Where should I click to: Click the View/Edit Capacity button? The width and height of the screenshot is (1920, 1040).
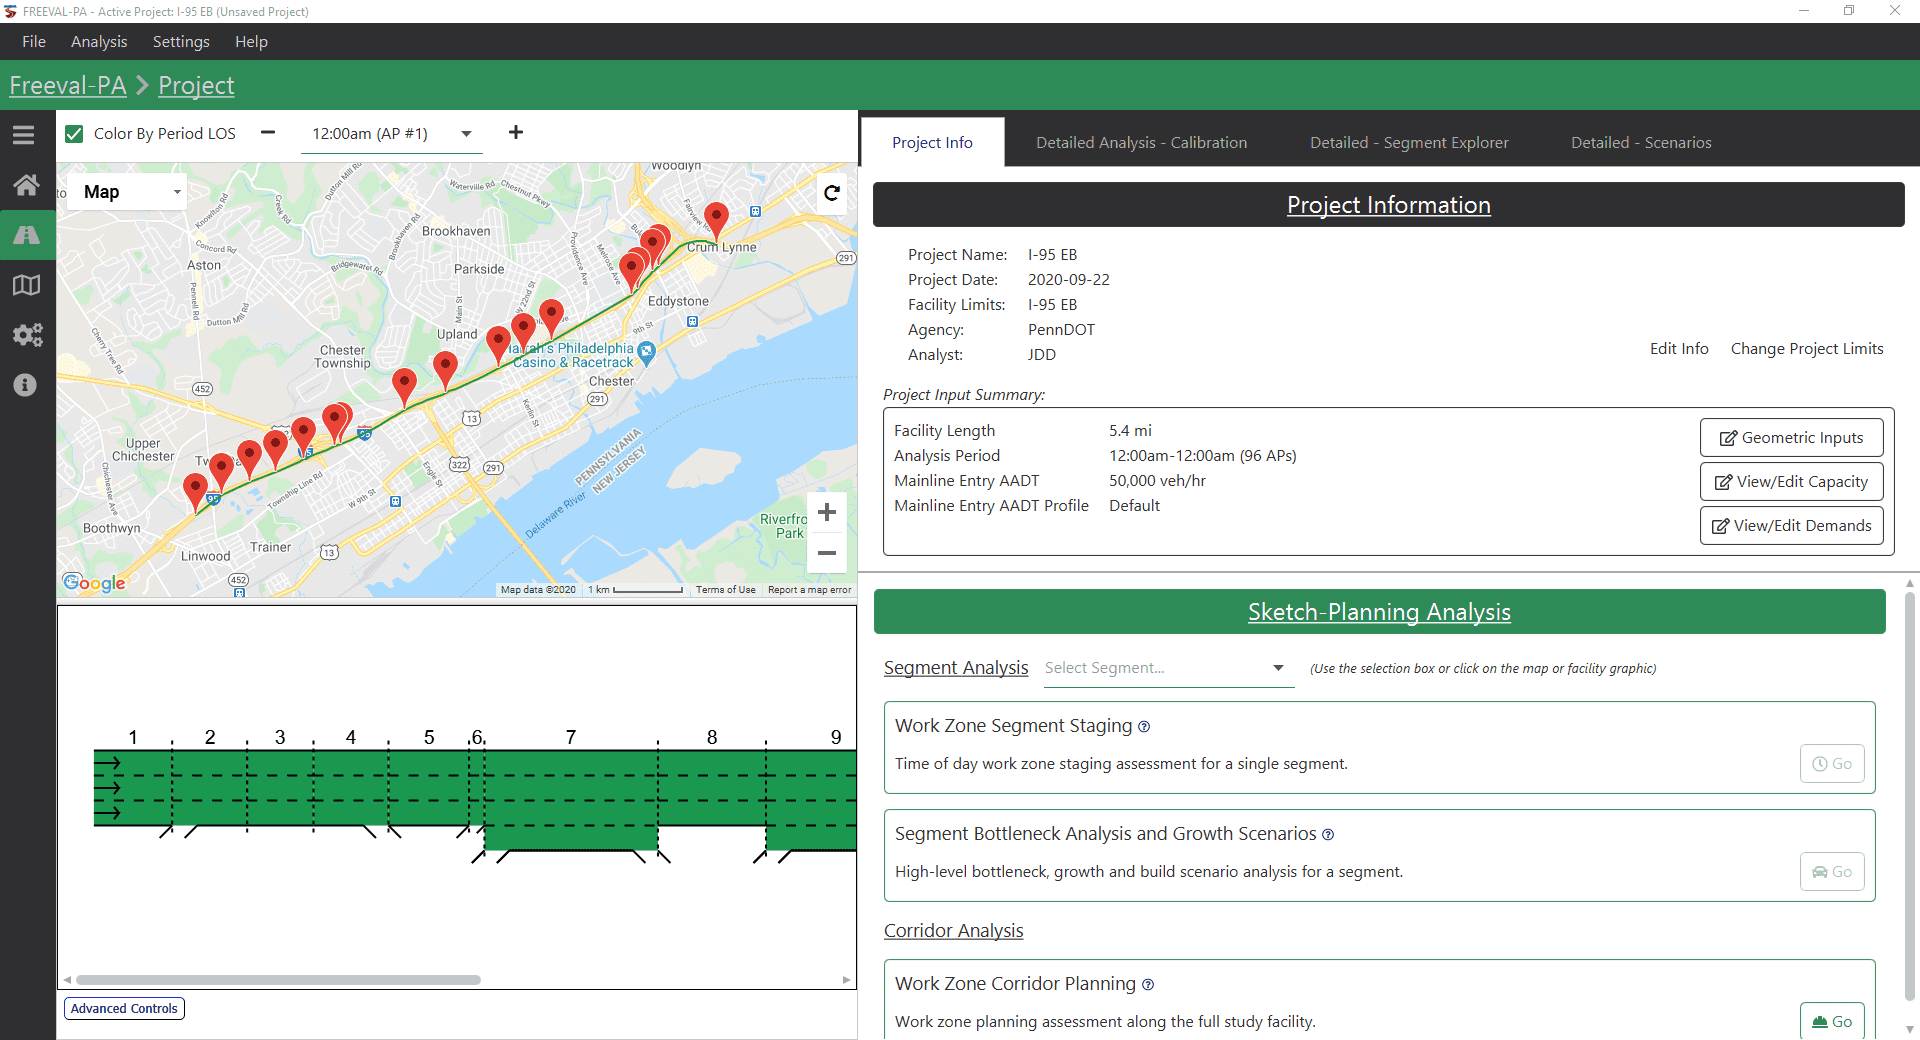click(1791, 482)
